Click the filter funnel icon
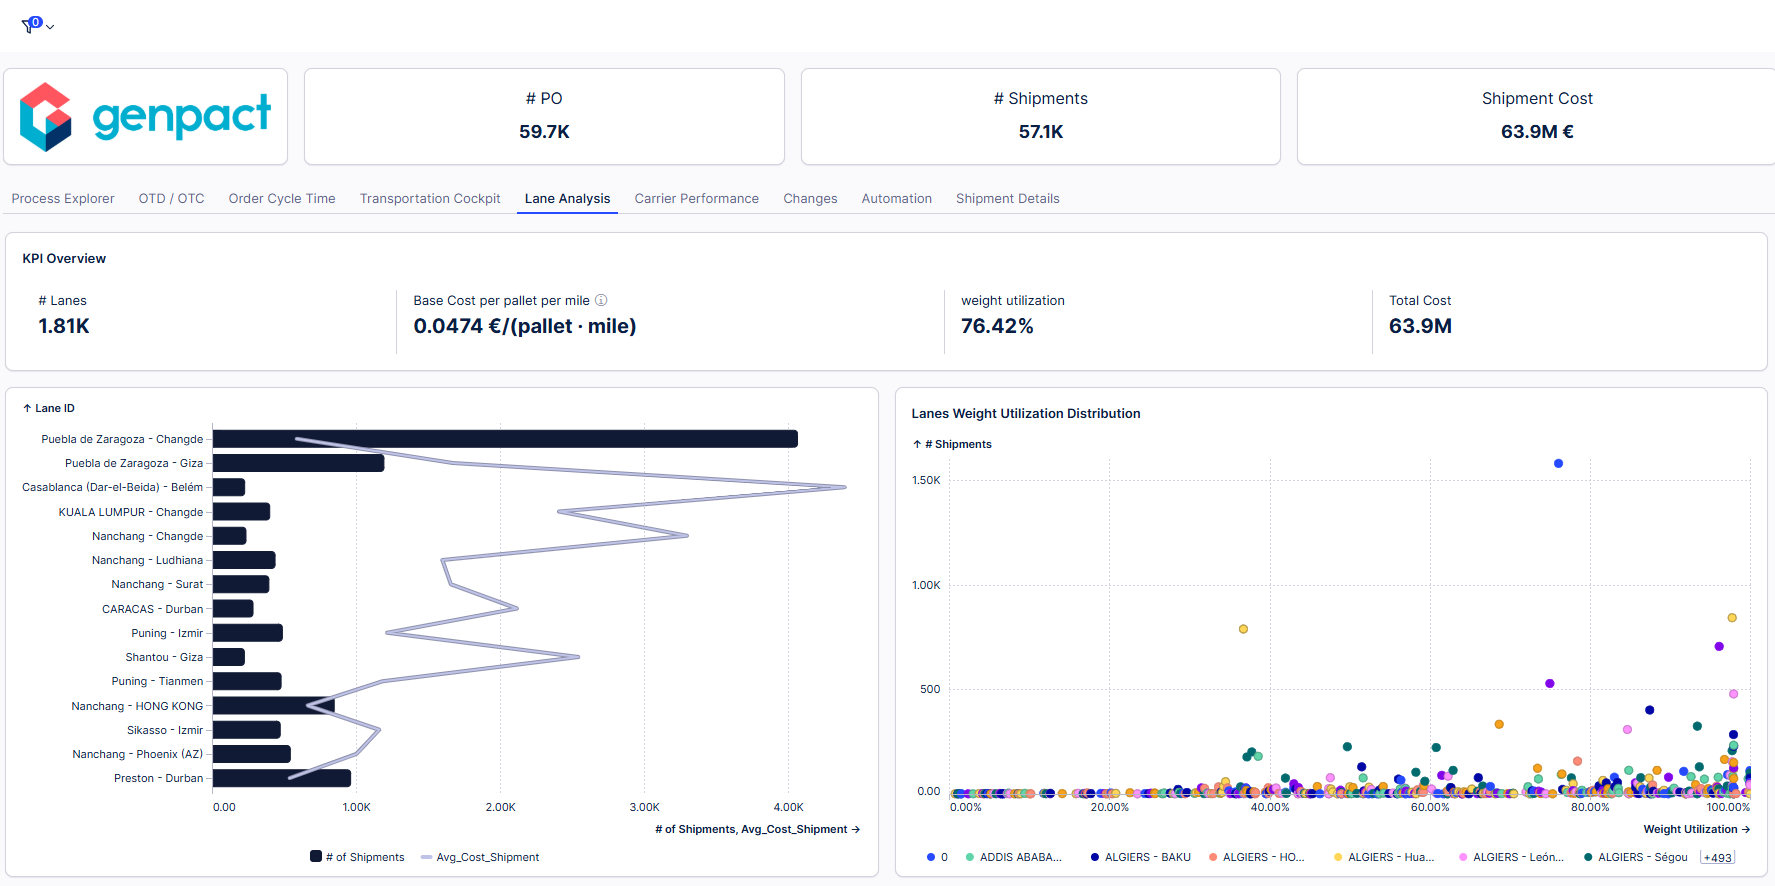Viewport: 1775px width, 886px height. (29, 26)
